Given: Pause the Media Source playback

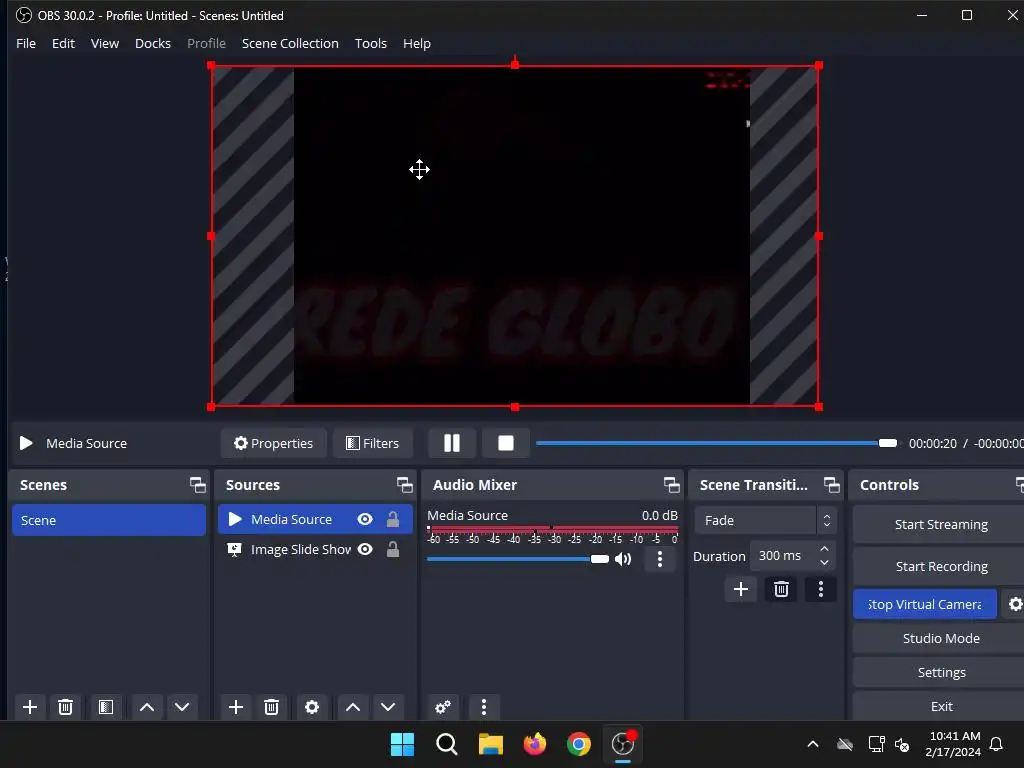Looking at the screenshot, I should point(451,443).
